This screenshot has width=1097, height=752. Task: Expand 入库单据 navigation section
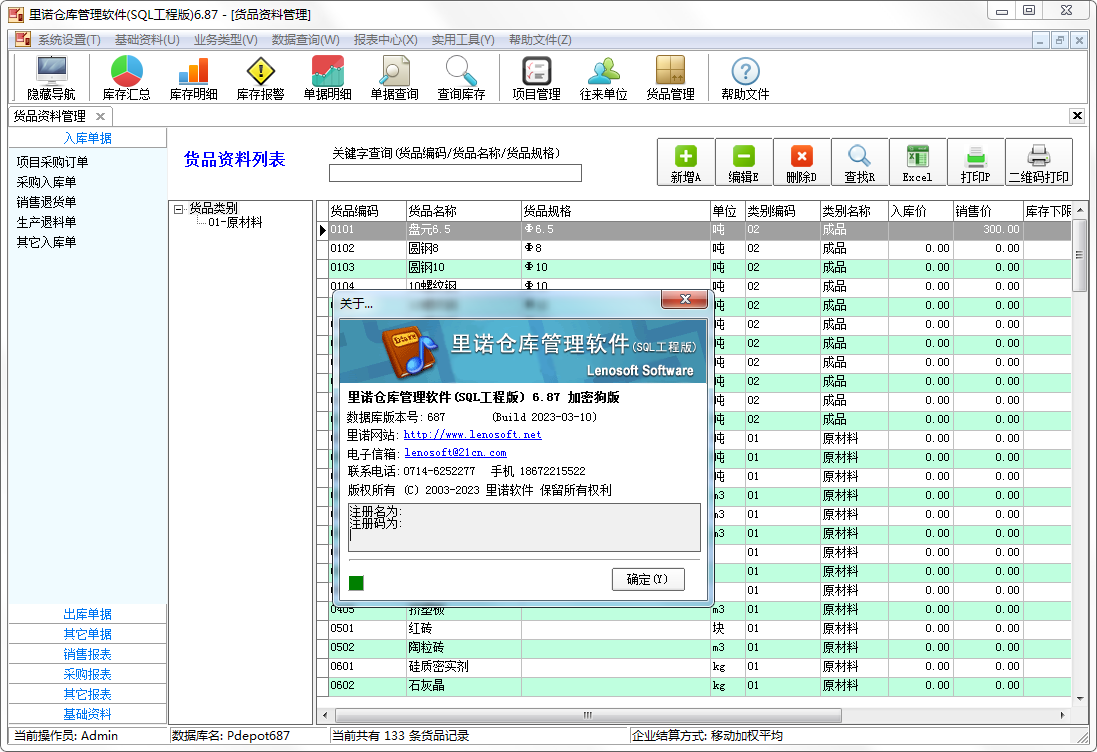(87, 138)
